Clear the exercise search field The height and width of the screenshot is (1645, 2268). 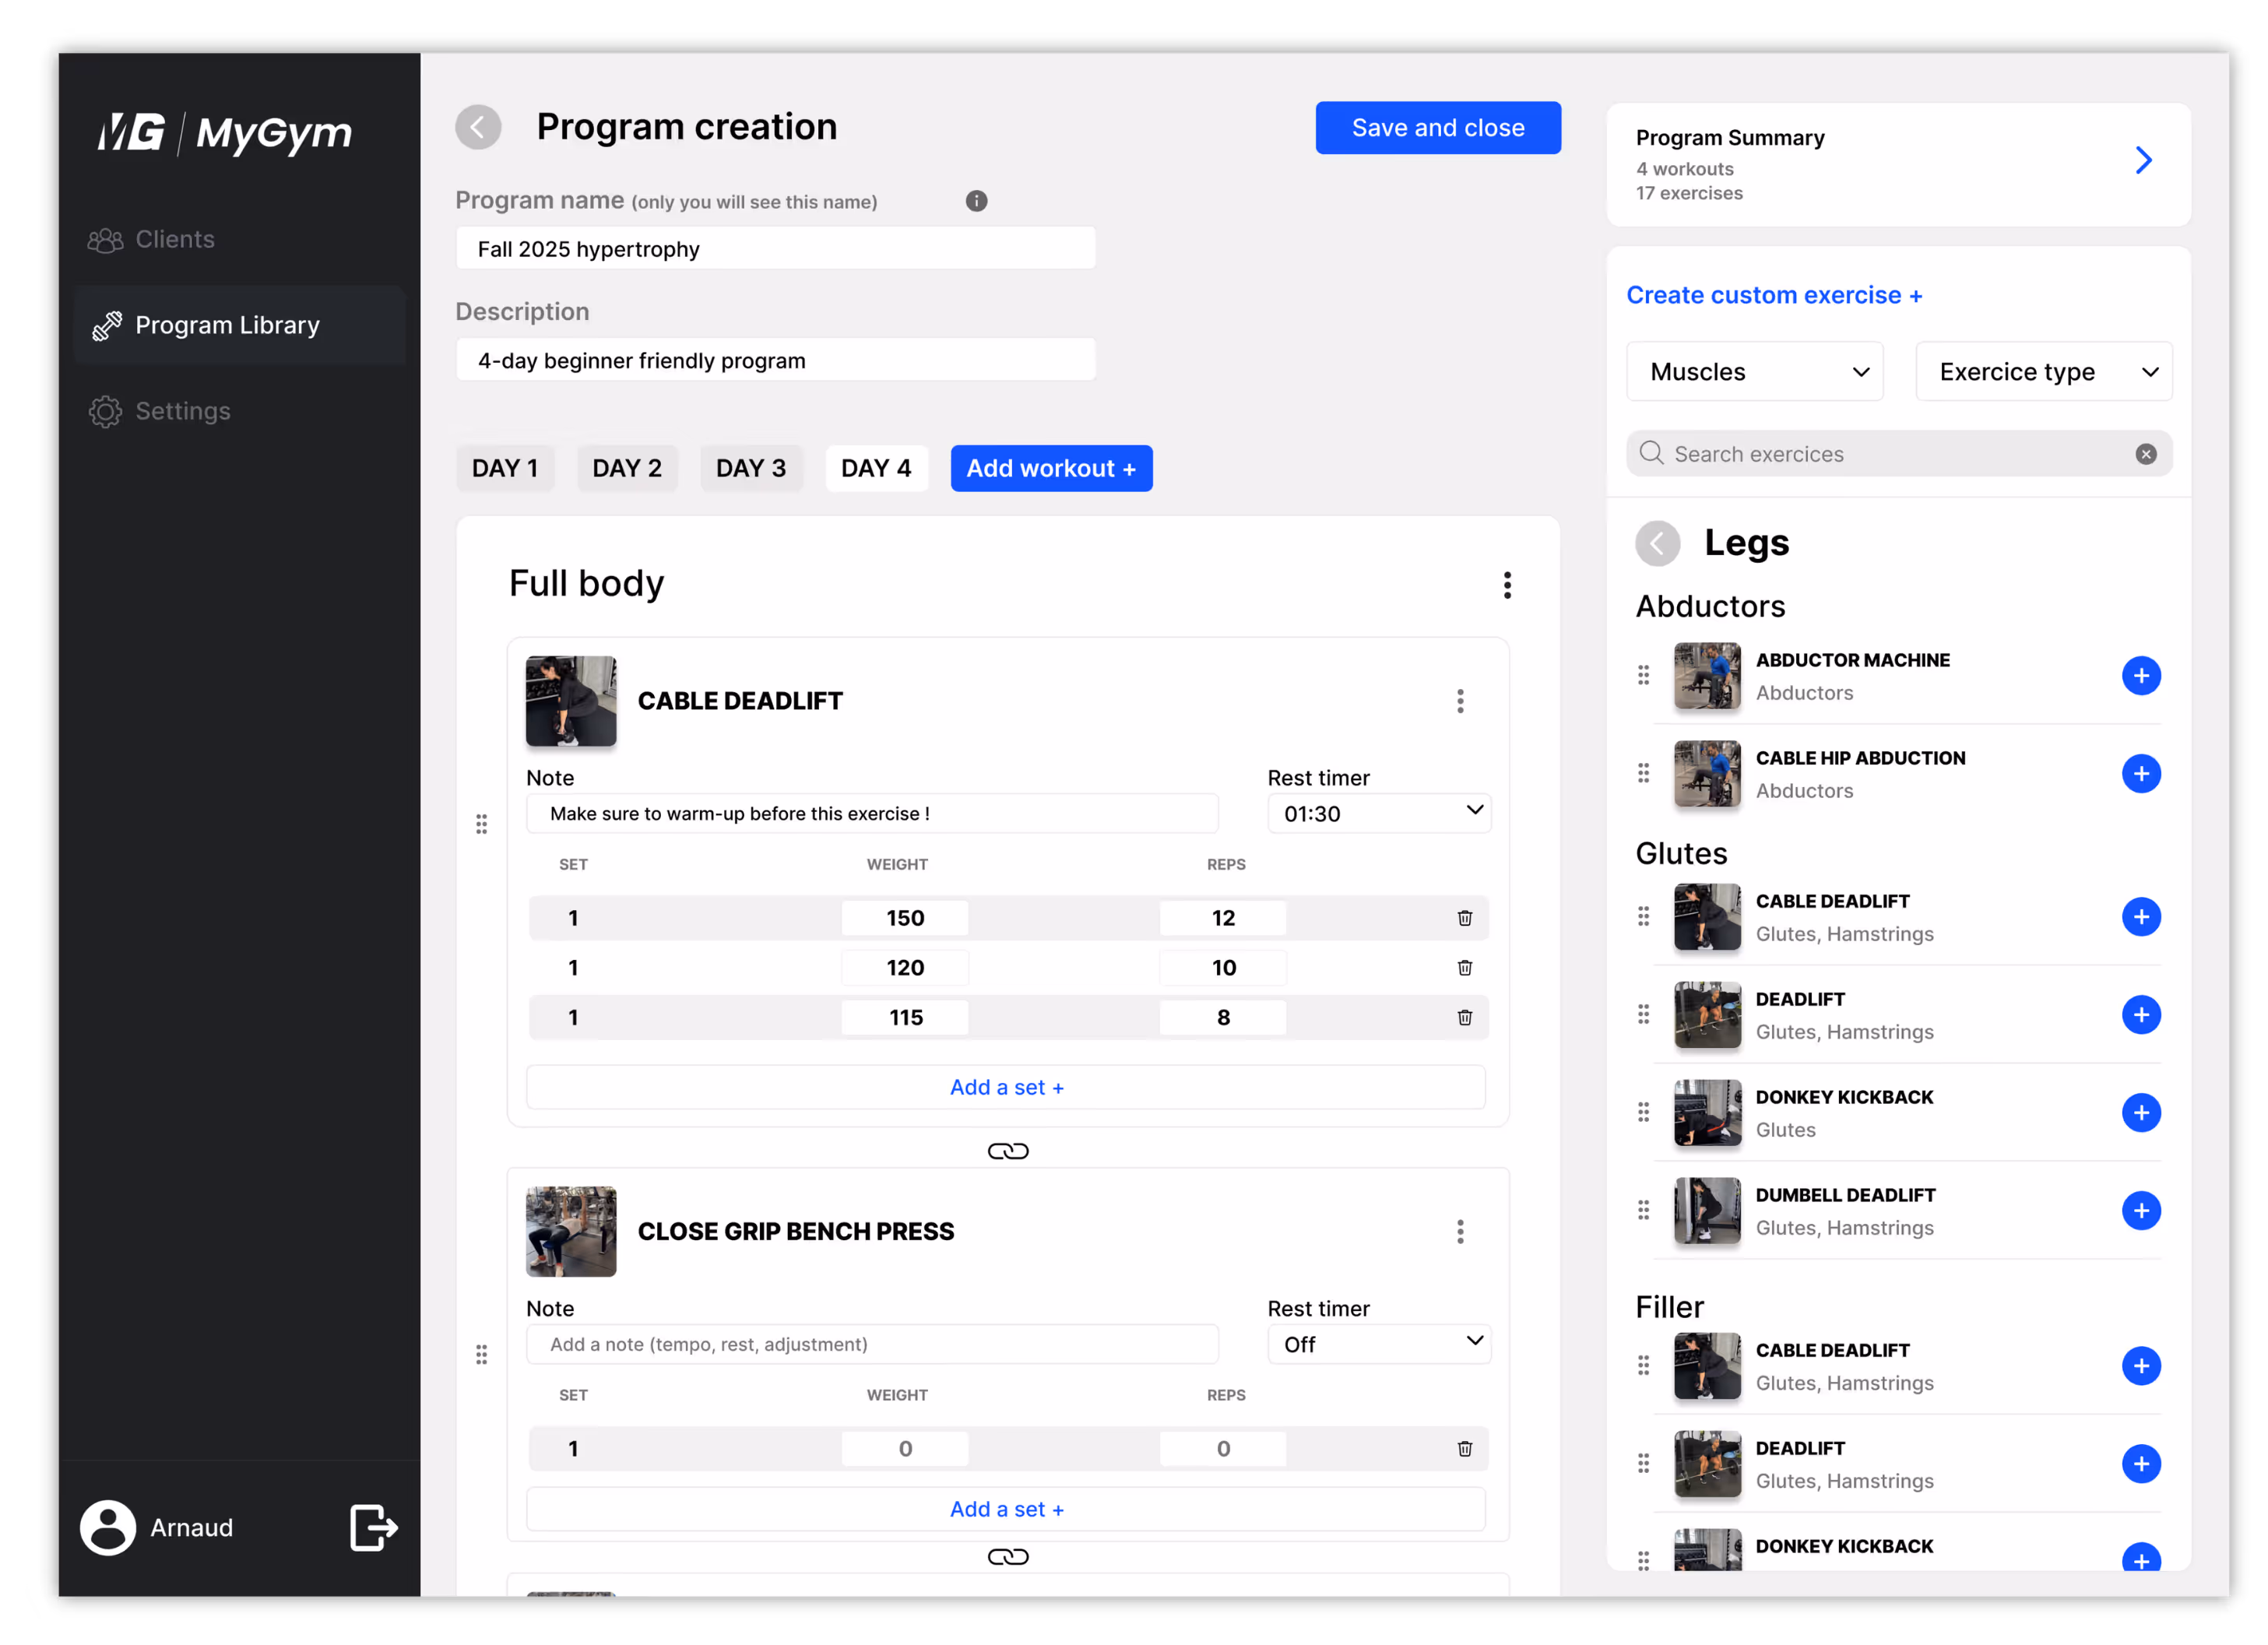tap(2146, 454)
